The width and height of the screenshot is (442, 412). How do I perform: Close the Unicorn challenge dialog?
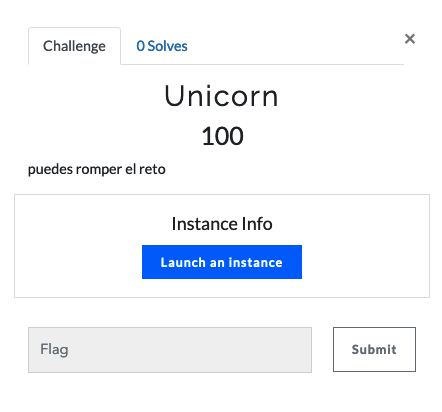click(410, 39)
